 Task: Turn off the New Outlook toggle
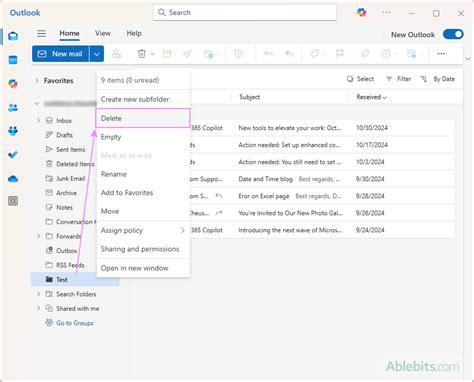pos(453,34)
